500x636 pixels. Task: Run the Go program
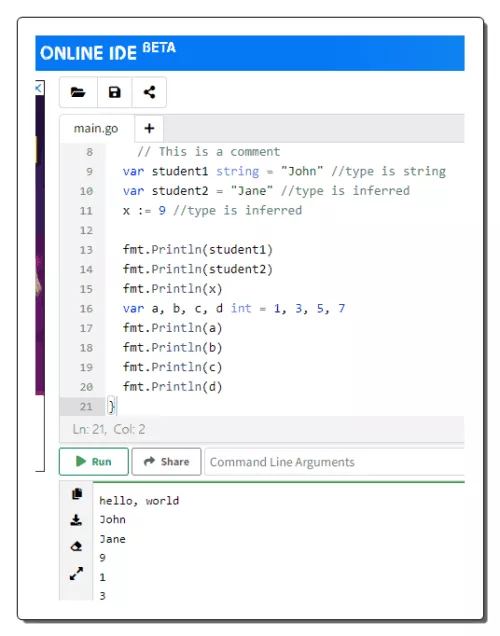(94, 462)
